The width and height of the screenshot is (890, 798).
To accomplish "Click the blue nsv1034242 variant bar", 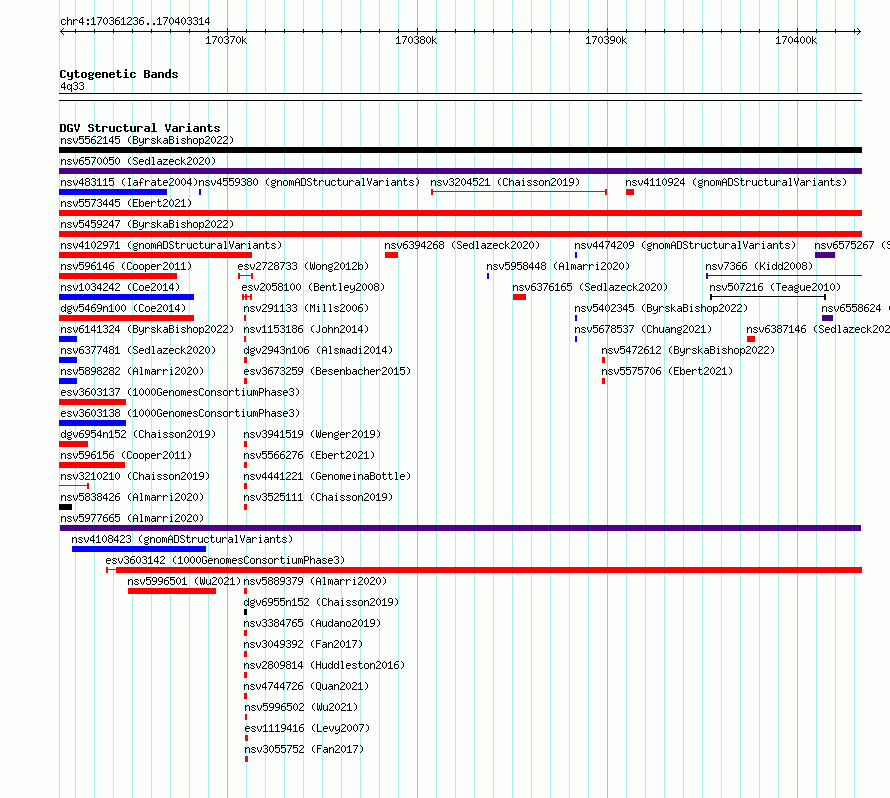I will tap(127, 297).
